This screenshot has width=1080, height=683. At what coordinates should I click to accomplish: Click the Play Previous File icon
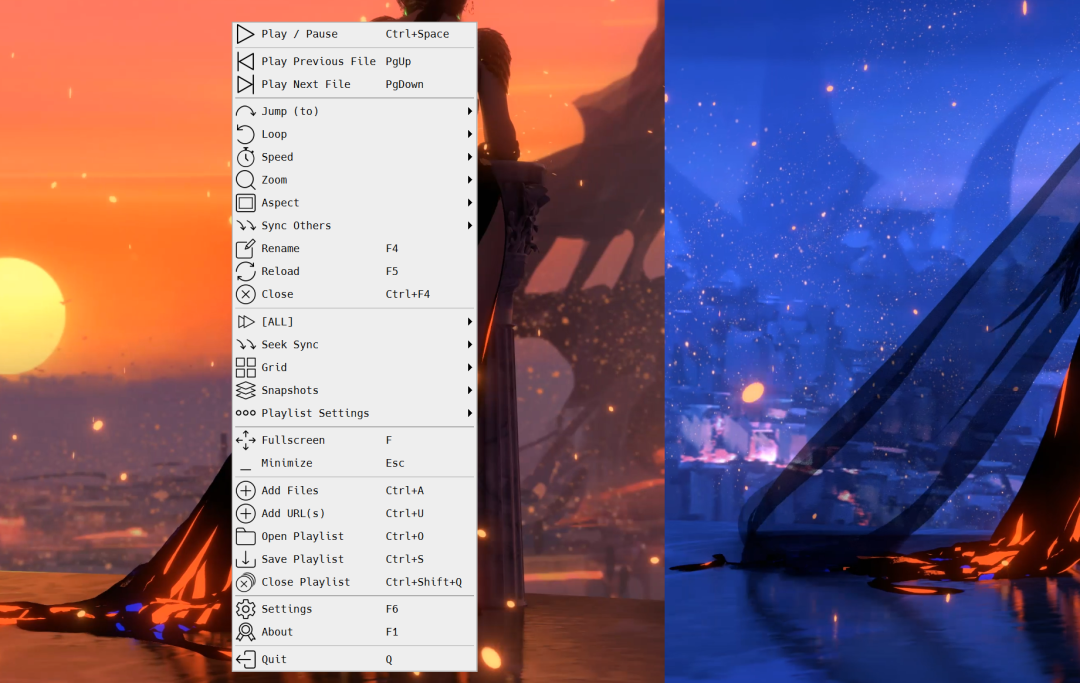tap(245, 61)
